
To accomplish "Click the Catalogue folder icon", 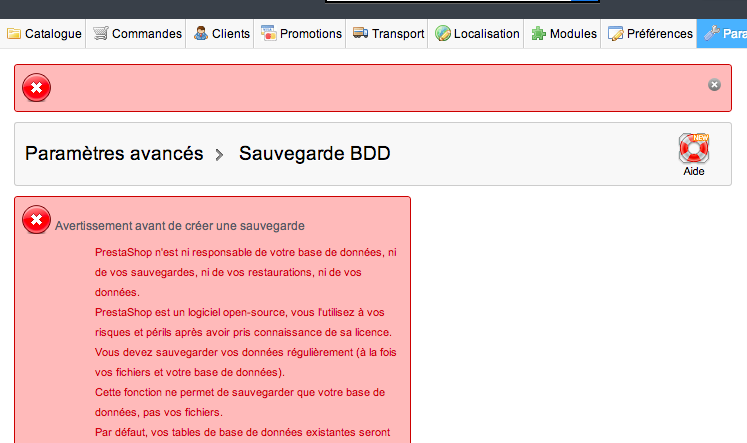I will [x=14, y=34].
